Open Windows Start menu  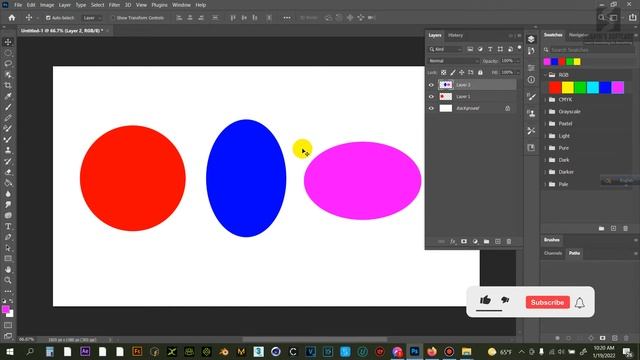pyautogui.click(x=9, y=352)
